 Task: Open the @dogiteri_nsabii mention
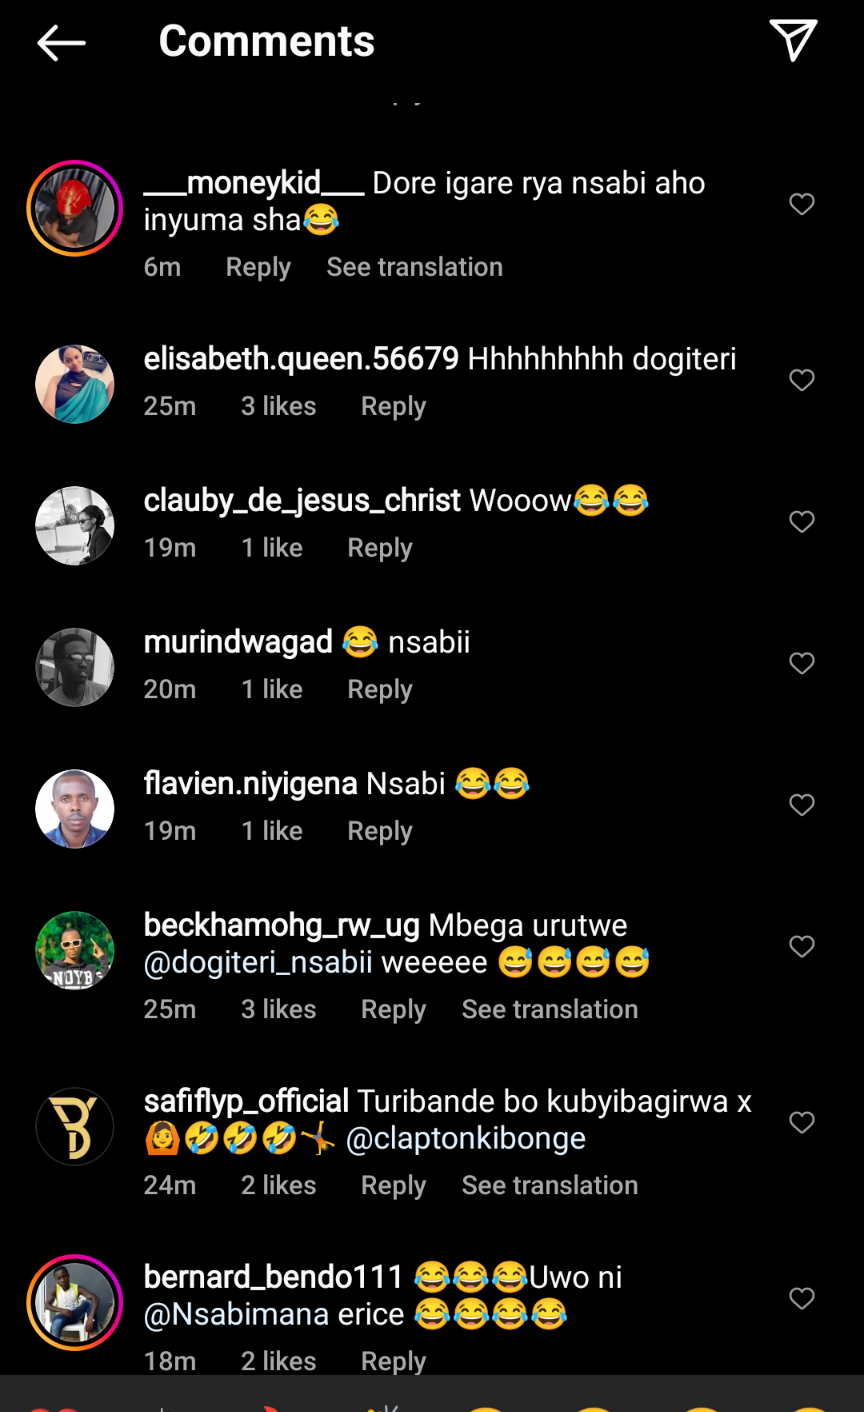click(258, 963)
